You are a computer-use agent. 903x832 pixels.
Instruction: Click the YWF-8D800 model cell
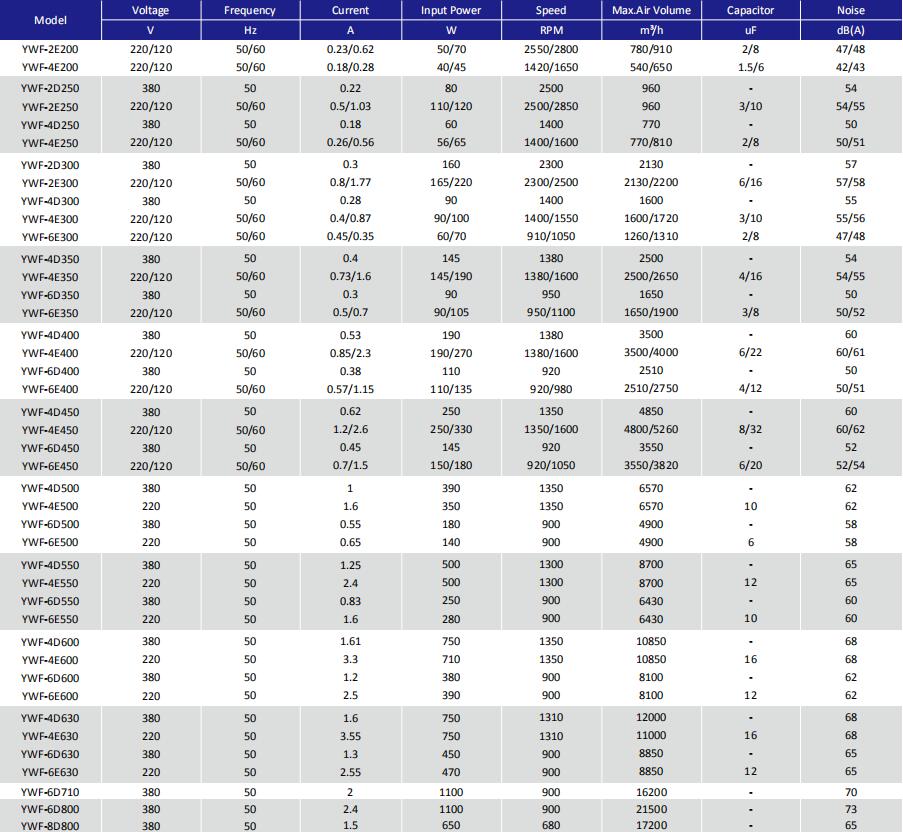[50, 826]
